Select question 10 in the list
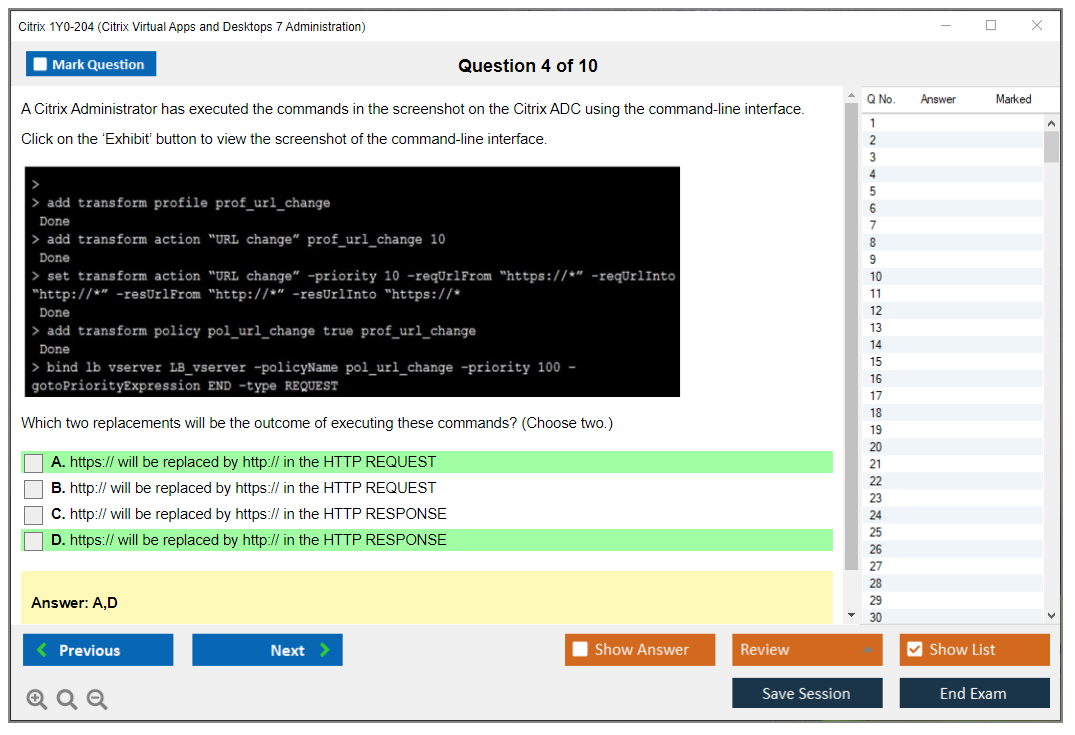The width and height of the screenshot is (1075, 735). [876, 277]
